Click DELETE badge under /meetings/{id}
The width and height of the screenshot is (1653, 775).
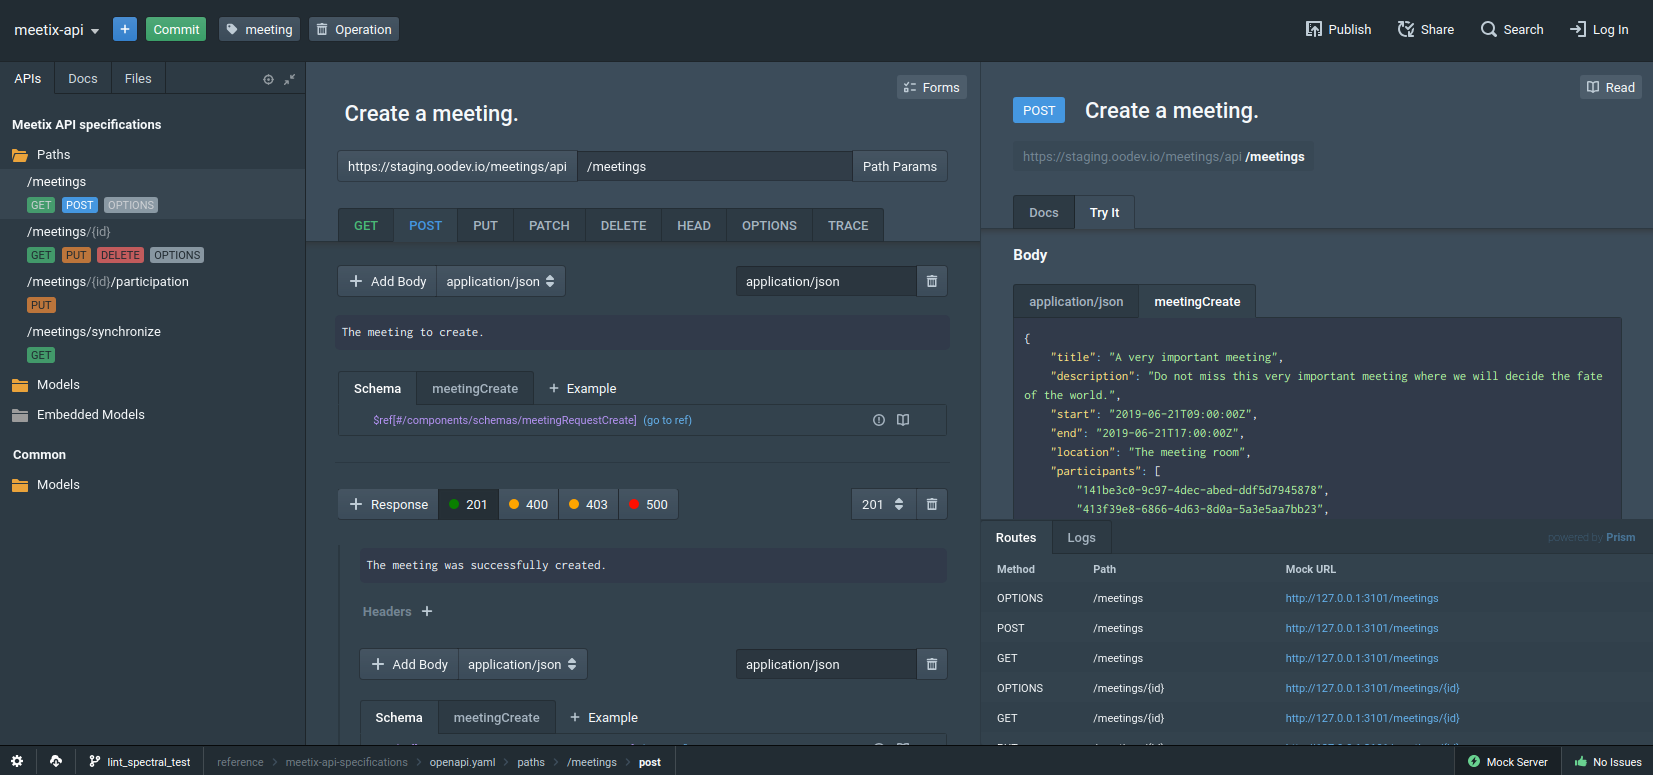click(120, 255)
